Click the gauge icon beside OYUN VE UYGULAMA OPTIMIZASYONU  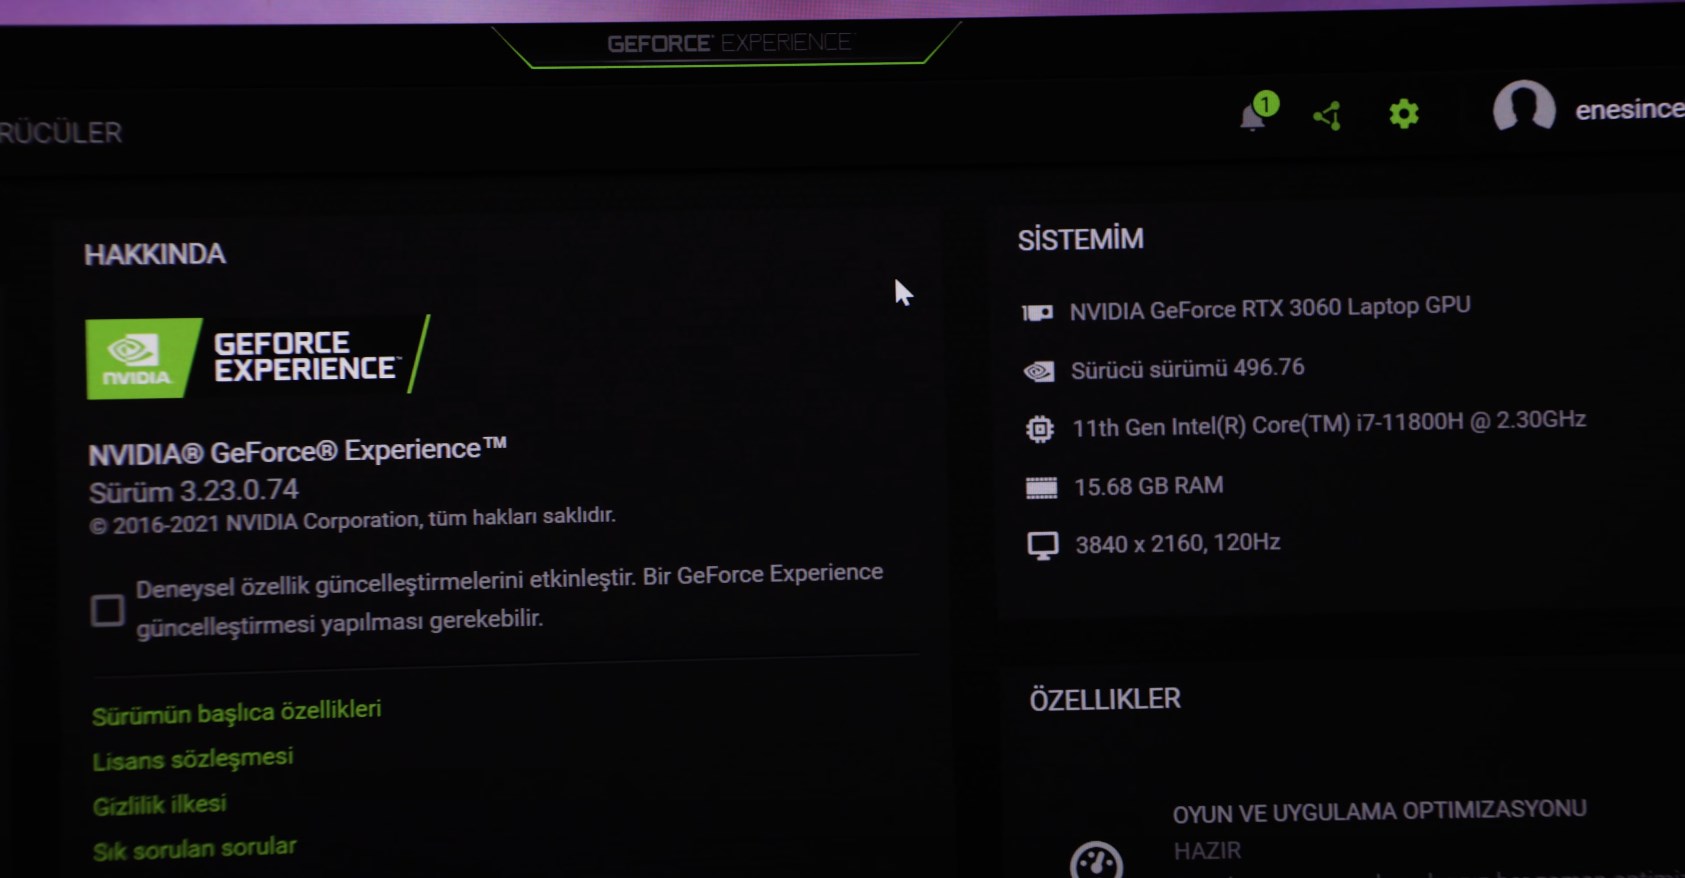pos(1096,860)
